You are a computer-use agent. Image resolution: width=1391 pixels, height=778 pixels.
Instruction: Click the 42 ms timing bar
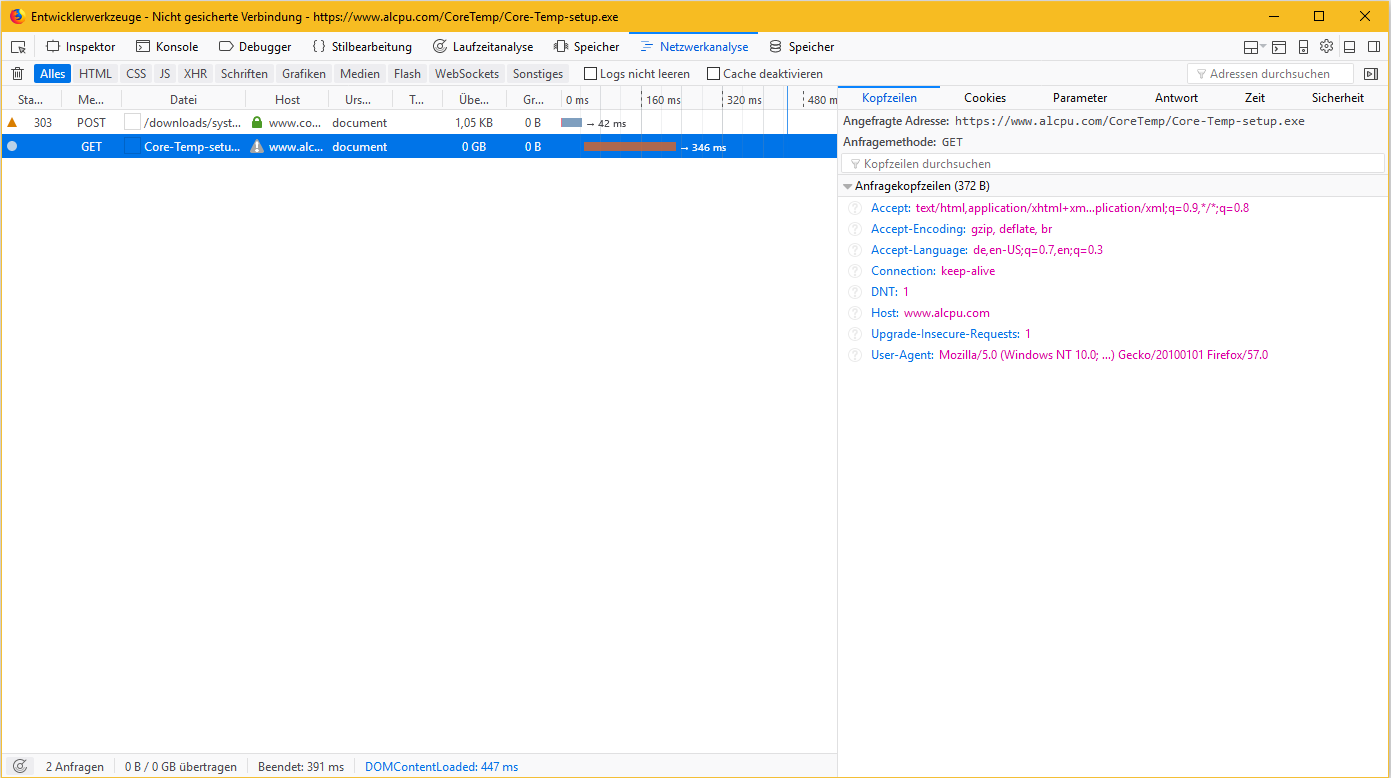(x=571, y=123)
